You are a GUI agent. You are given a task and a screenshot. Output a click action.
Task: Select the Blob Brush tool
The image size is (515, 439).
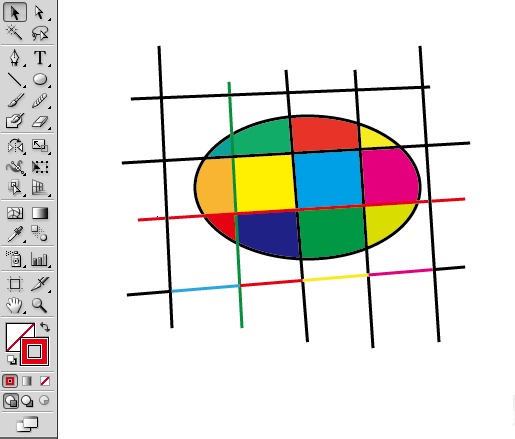click(x=15, y=121)
